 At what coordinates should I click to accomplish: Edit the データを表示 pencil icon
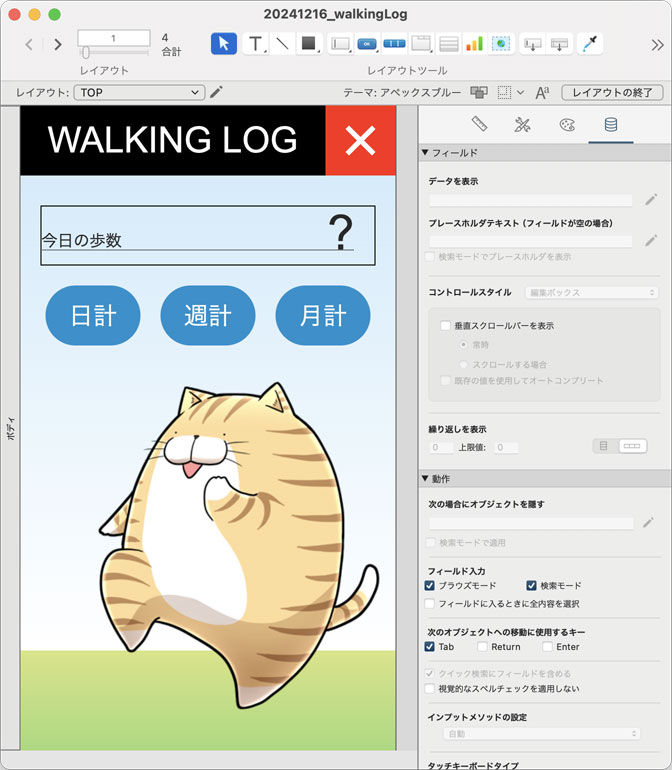pyautogui.click(x=651, y=199)
